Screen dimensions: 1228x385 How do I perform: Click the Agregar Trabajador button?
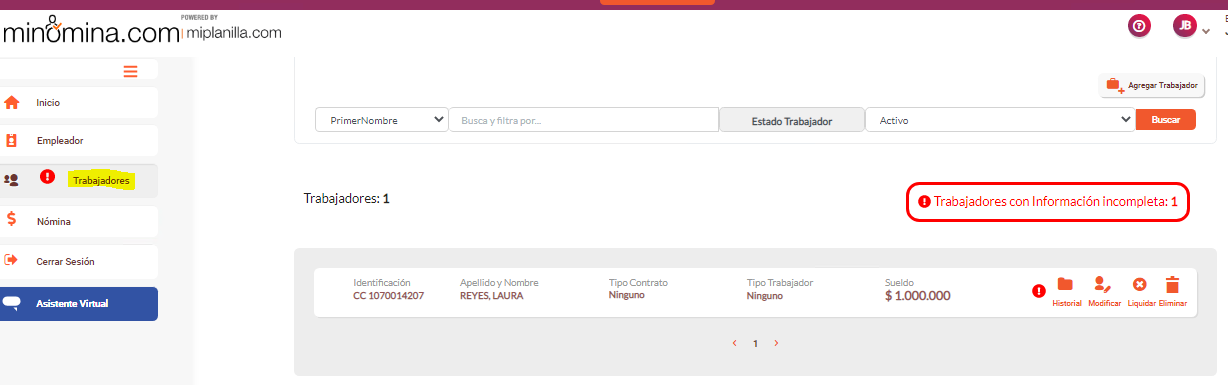pyautogui.click(x=1152, y=86)
